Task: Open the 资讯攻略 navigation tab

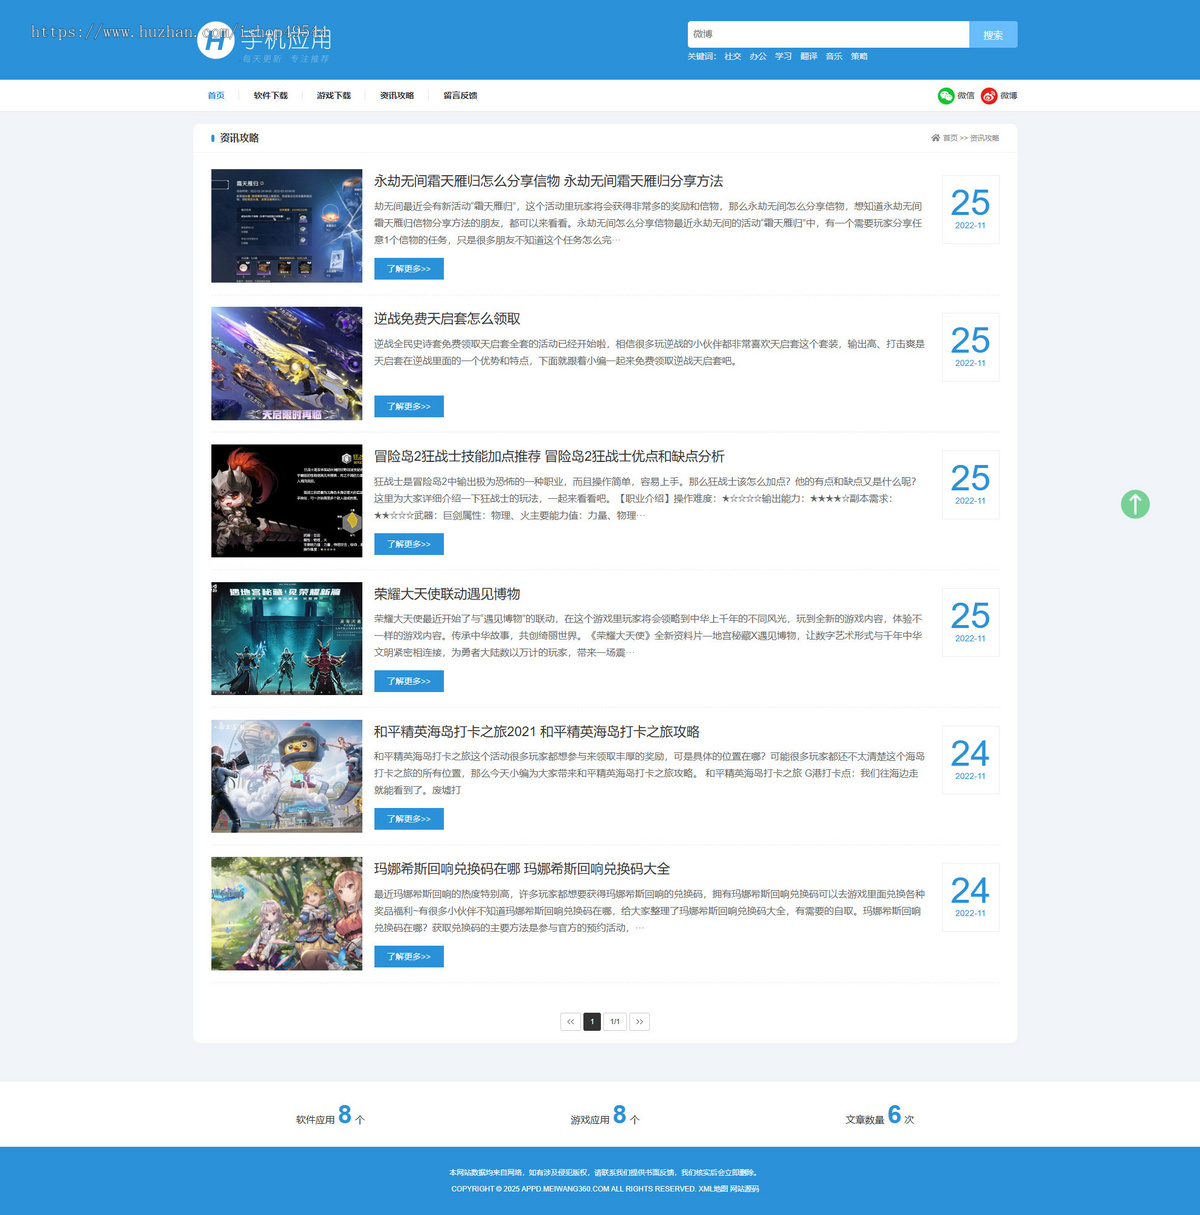Action: click(397, 96)
